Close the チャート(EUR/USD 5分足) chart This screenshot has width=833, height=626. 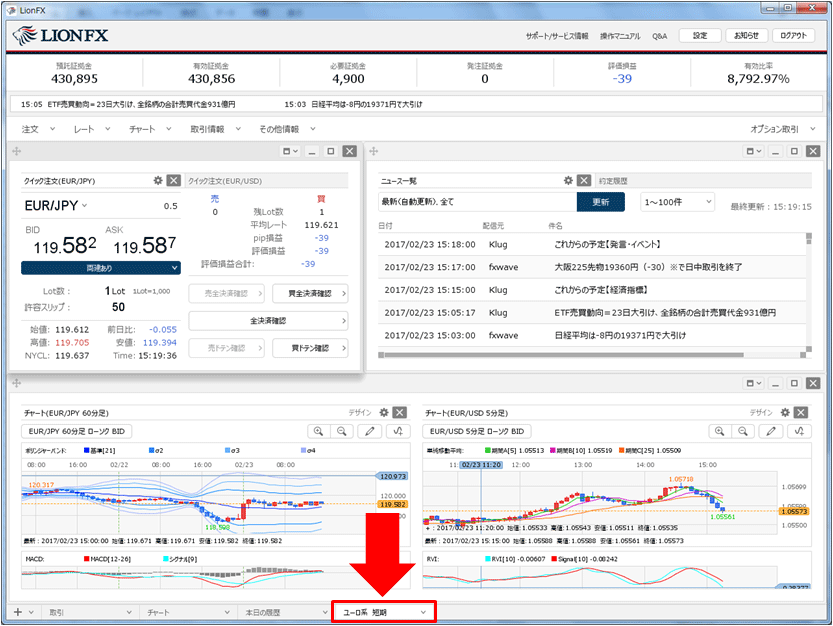click(801, 412)
